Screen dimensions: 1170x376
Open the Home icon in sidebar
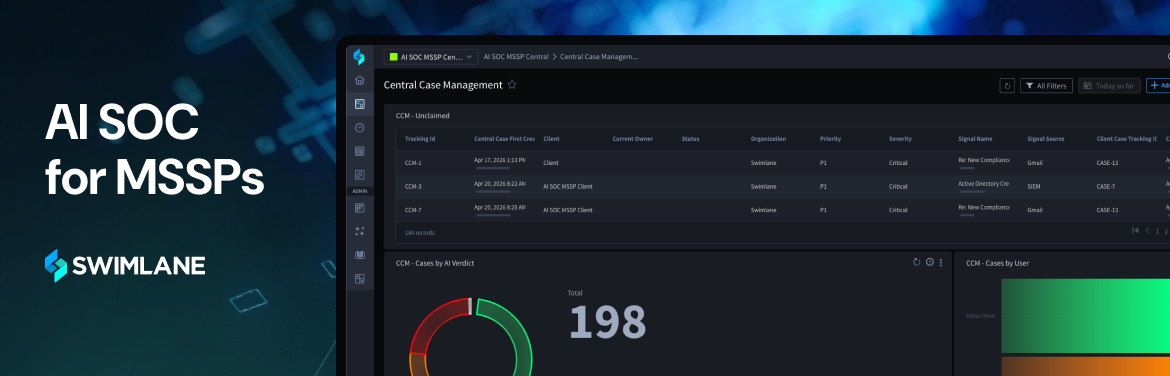point(360,81)
